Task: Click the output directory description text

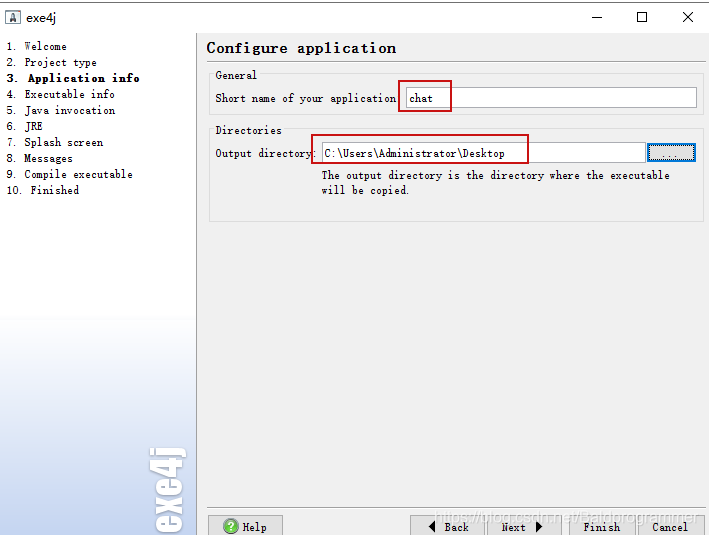Action: tap(496, 183)
